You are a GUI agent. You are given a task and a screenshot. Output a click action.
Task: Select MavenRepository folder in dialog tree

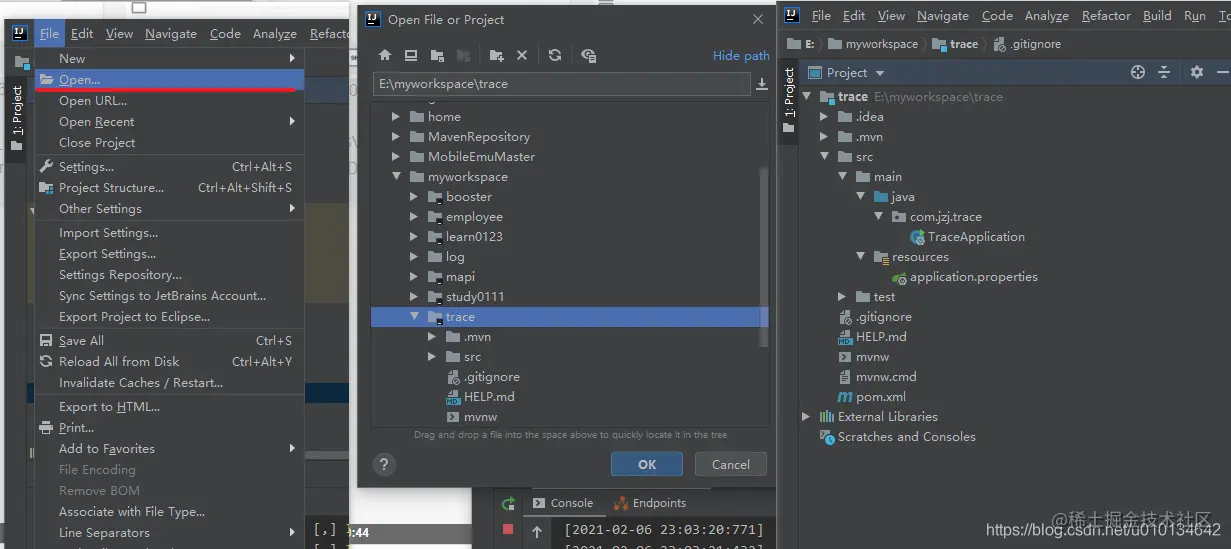[x=479, y=136]
